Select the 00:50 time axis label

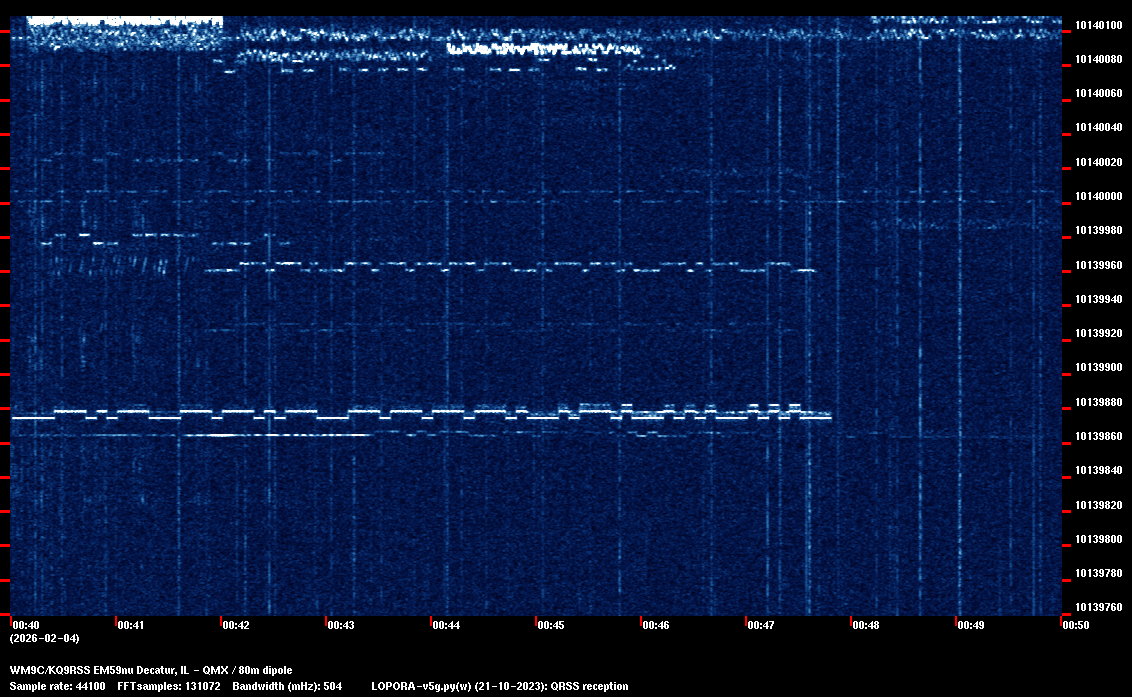tap(1076, 625)
